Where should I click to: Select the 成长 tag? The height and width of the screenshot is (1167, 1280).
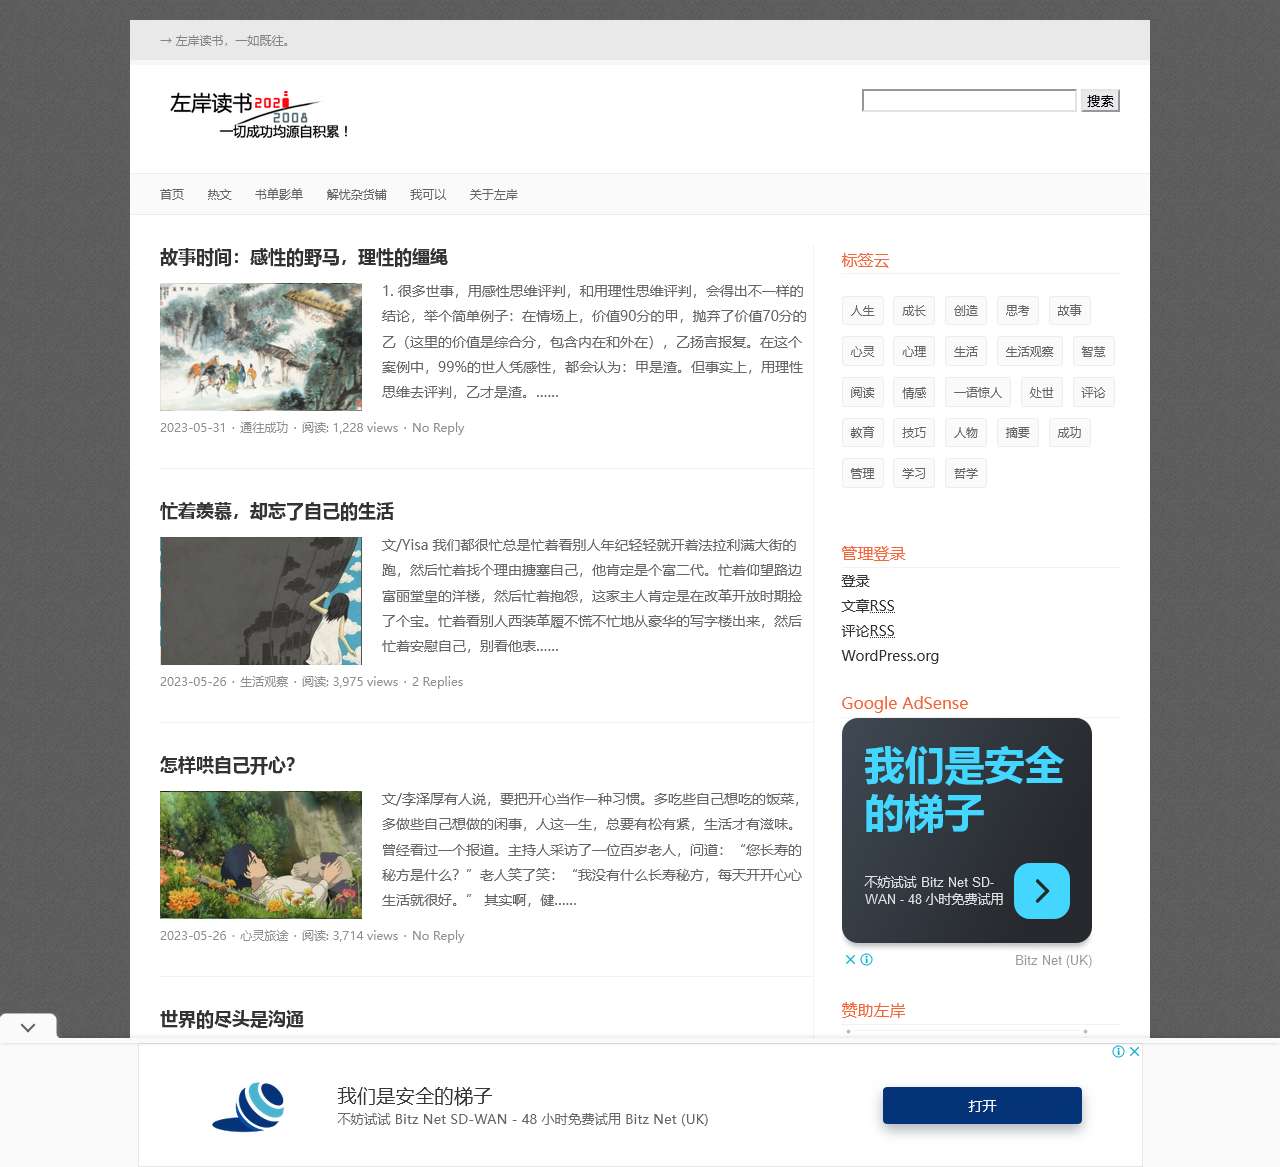[914, 310]
